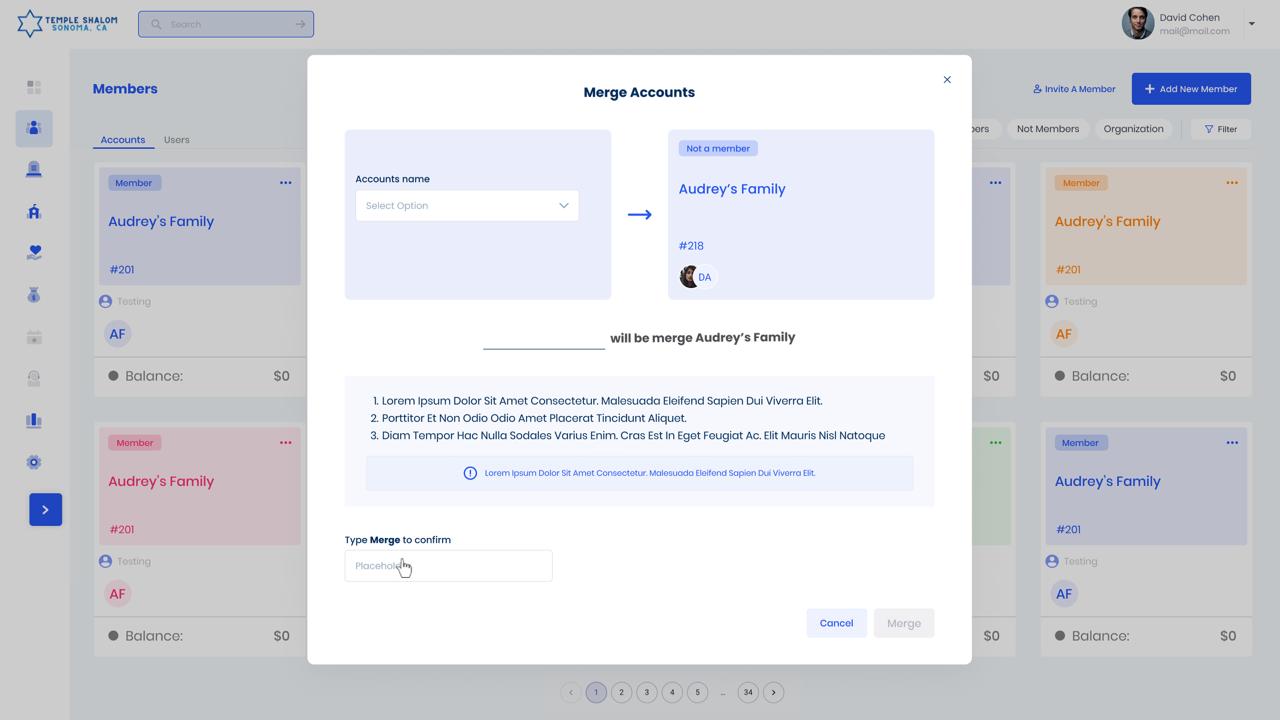The width and height of the screenshot is (1280, 720).
Task: Switch to the Accounts tab
Action: pos(123,140)
